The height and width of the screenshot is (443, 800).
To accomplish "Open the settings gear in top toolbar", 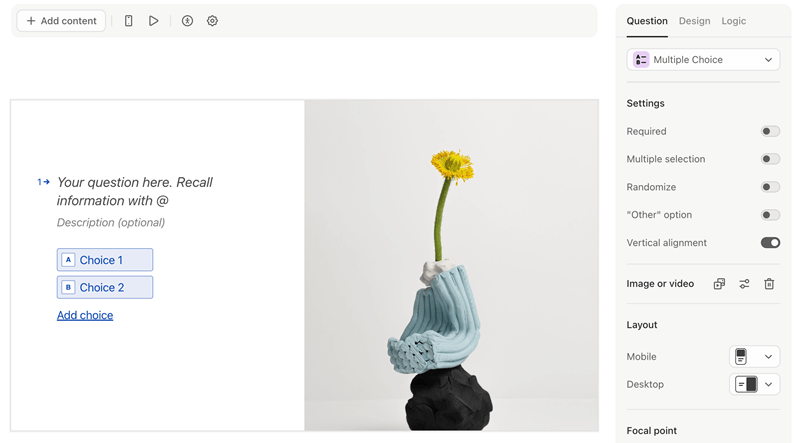I will pyautogui.click(x=212, y=21).
